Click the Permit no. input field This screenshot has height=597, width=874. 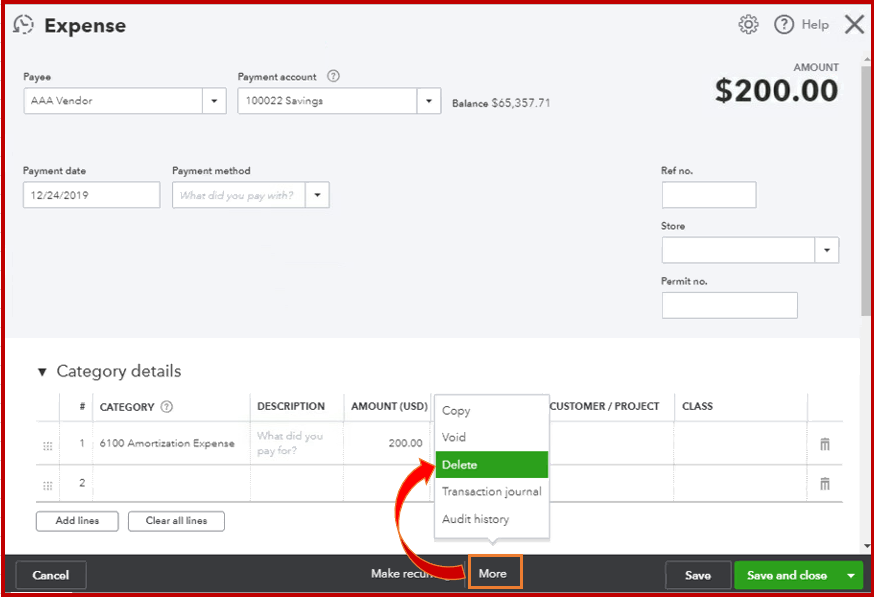[730, 305]
